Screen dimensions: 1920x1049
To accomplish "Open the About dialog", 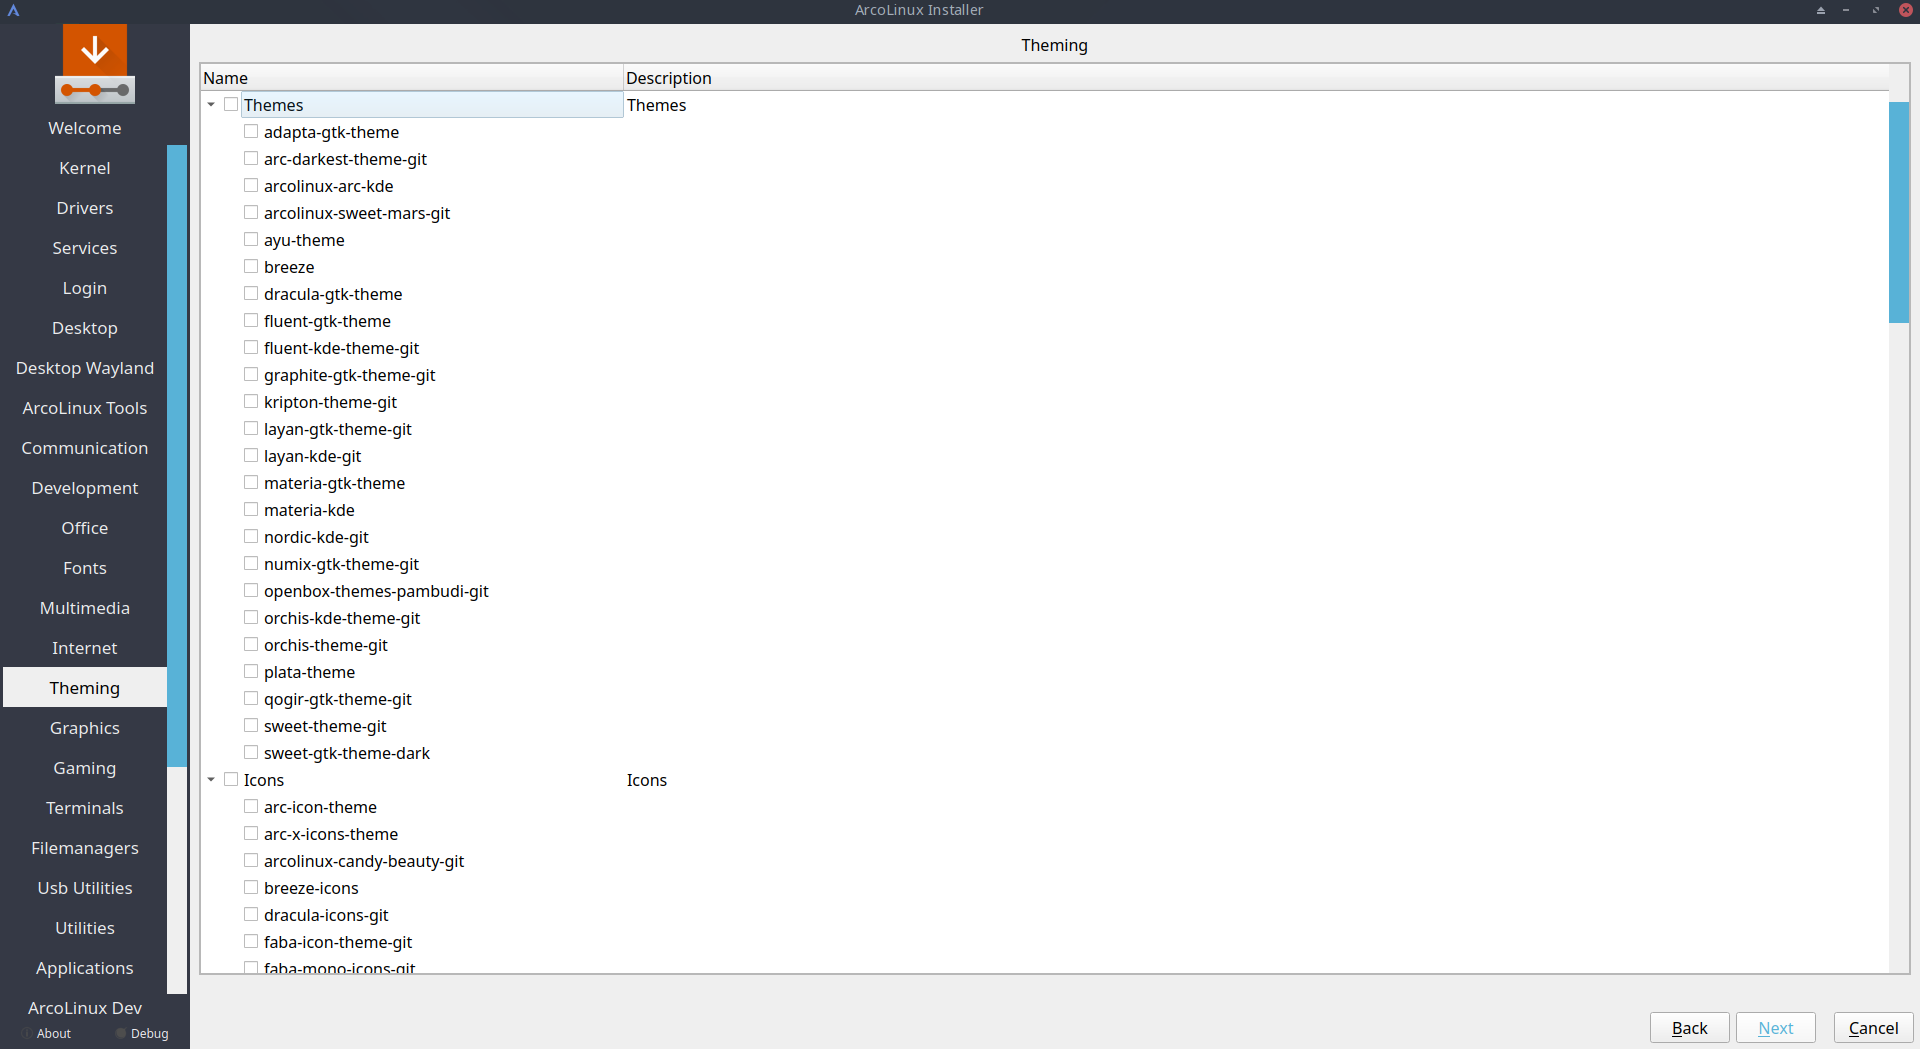I will [54, 1034].
